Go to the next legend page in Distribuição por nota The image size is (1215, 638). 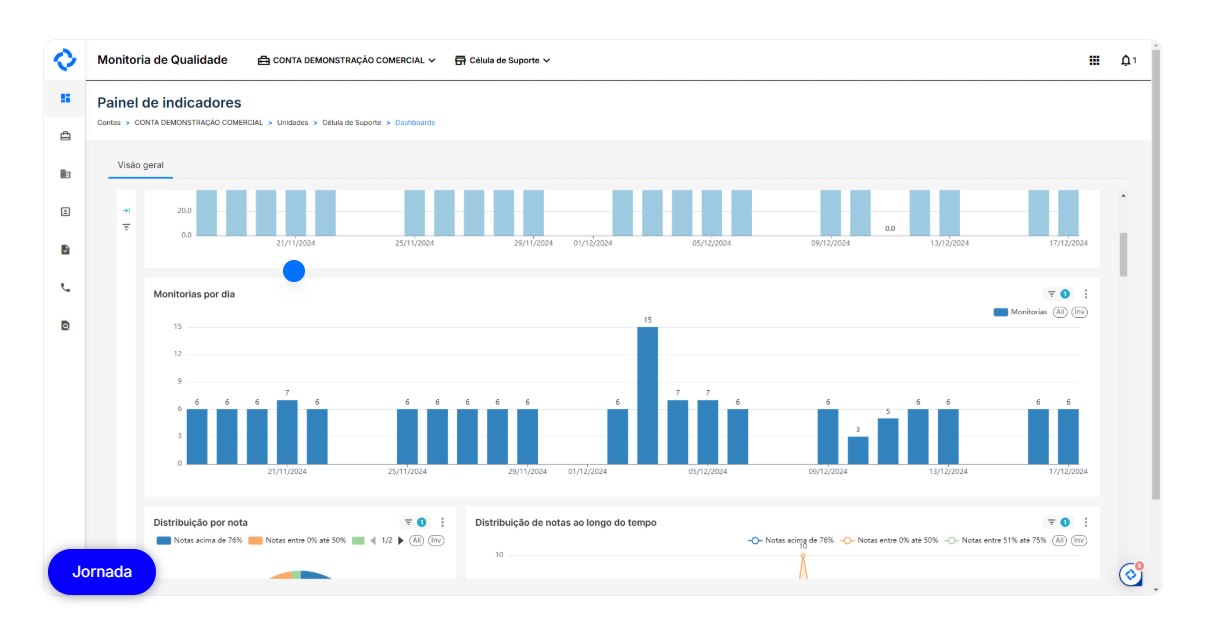(x=401, y=540)
